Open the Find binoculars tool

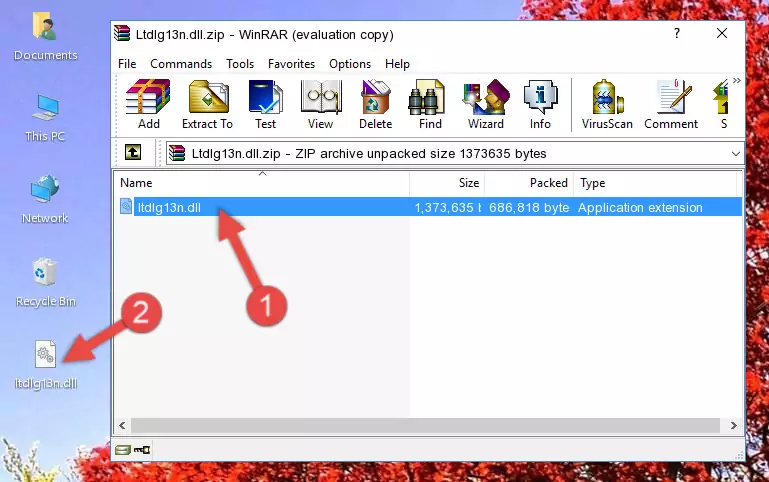[430, 104]
